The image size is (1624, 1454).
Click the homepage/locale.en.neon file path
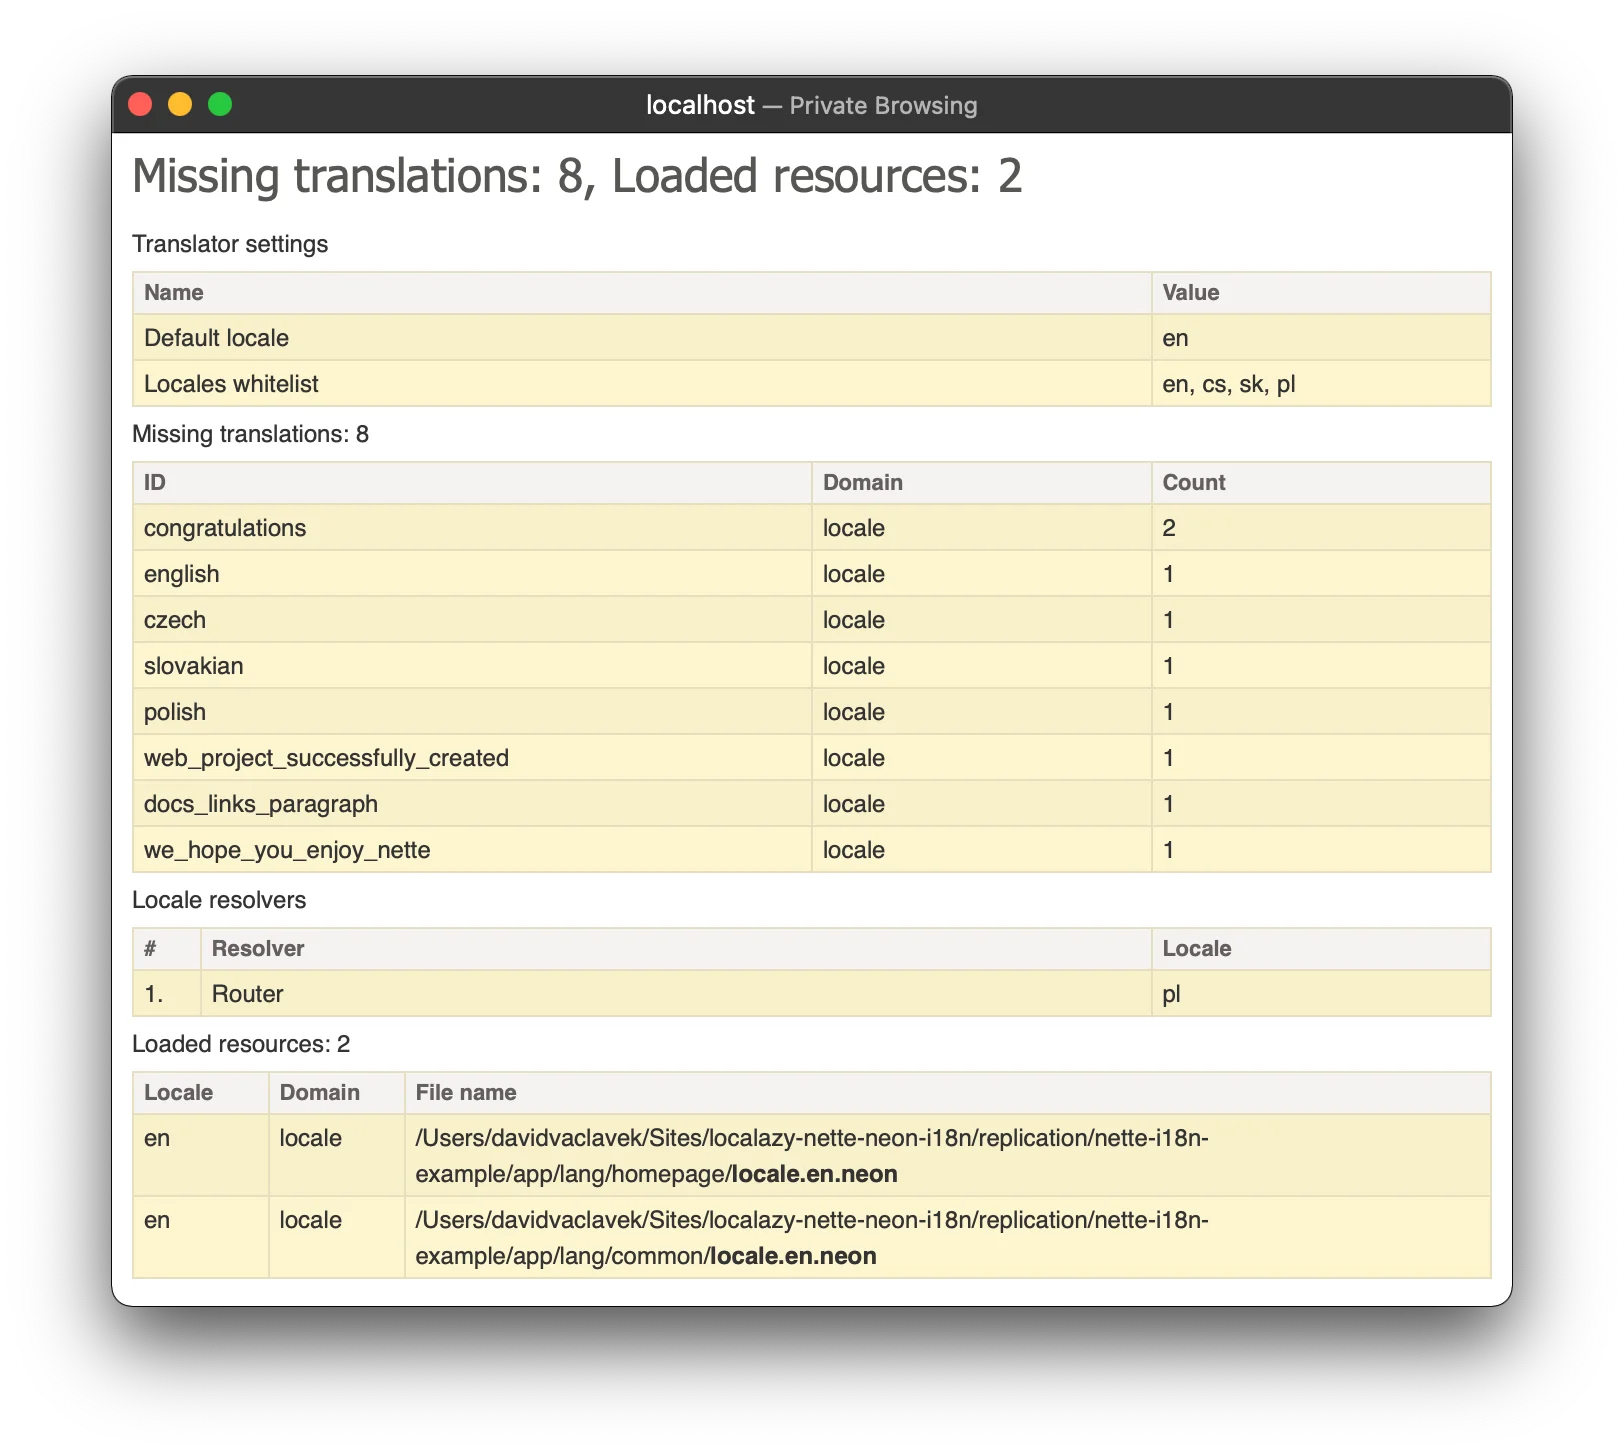(x=811, y=1156)
